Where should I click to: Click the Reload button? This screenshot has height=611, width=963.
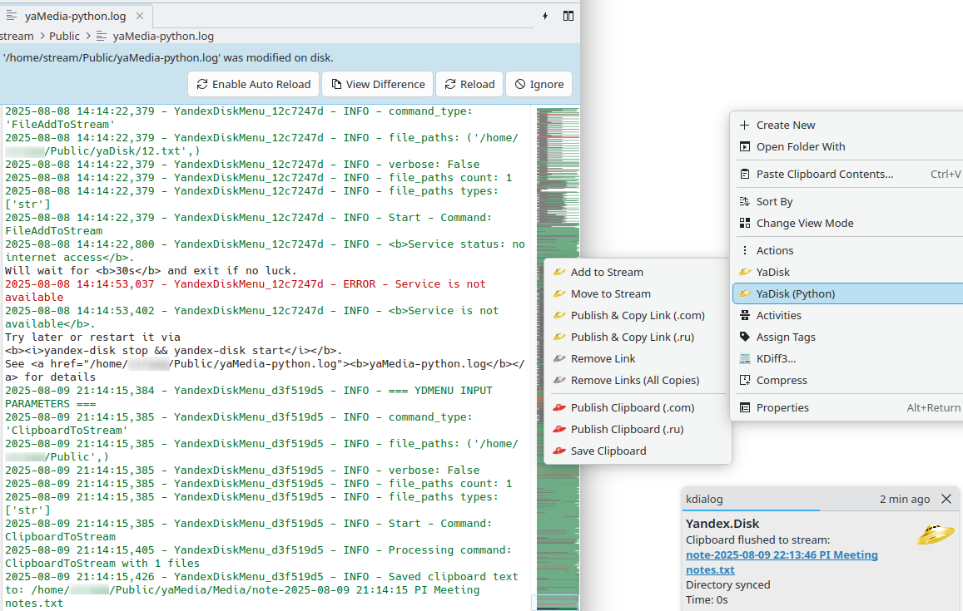[x=470, y=84]
